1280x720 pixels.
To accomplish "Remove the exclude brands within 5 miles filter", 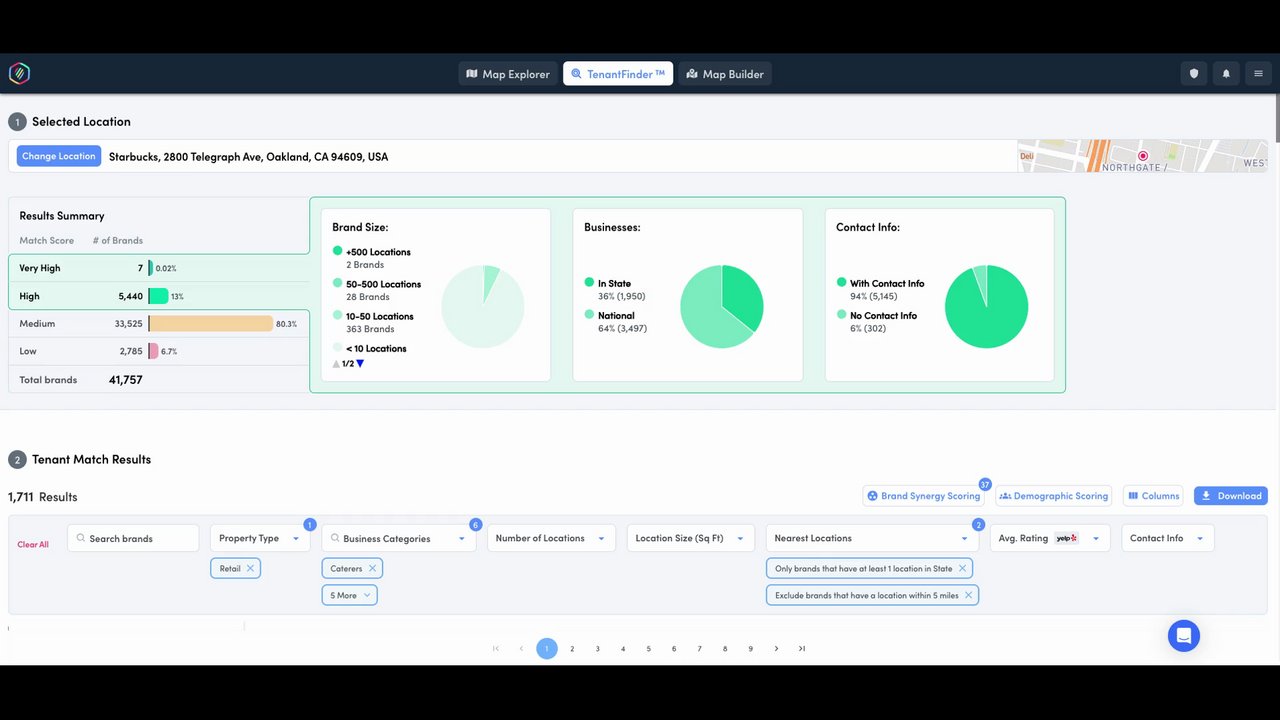I will 968,595.
